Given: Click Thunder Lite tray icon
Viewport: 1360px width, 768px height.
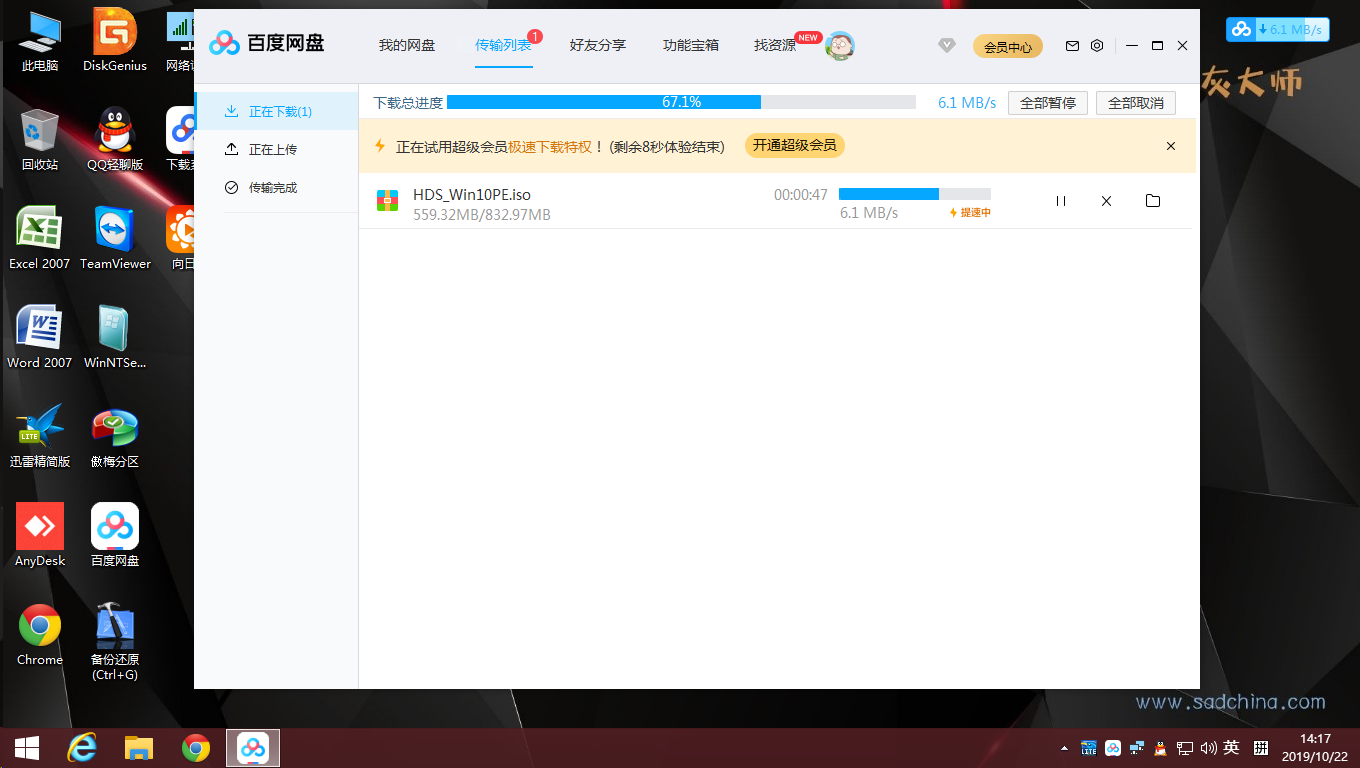Looking at the screenshot, I should tap(1089, 748).
